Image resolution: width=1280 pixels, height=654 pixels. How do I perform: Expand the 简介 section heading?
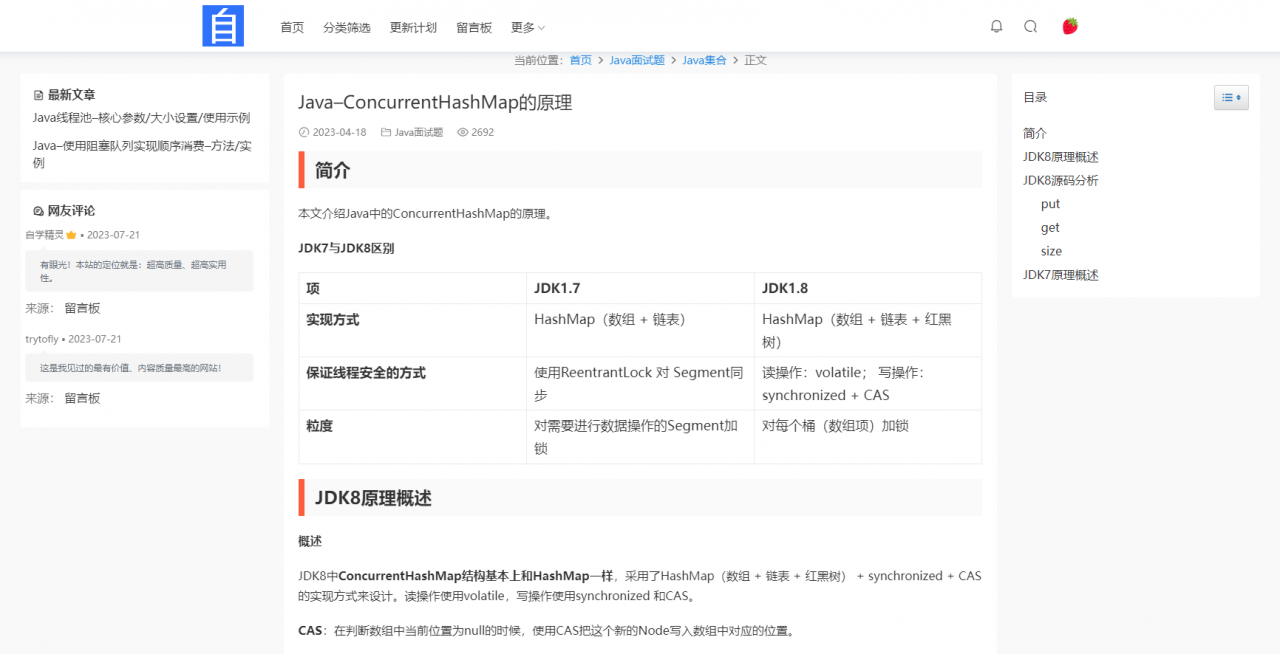pyautogui.click(x=330, y=170)
